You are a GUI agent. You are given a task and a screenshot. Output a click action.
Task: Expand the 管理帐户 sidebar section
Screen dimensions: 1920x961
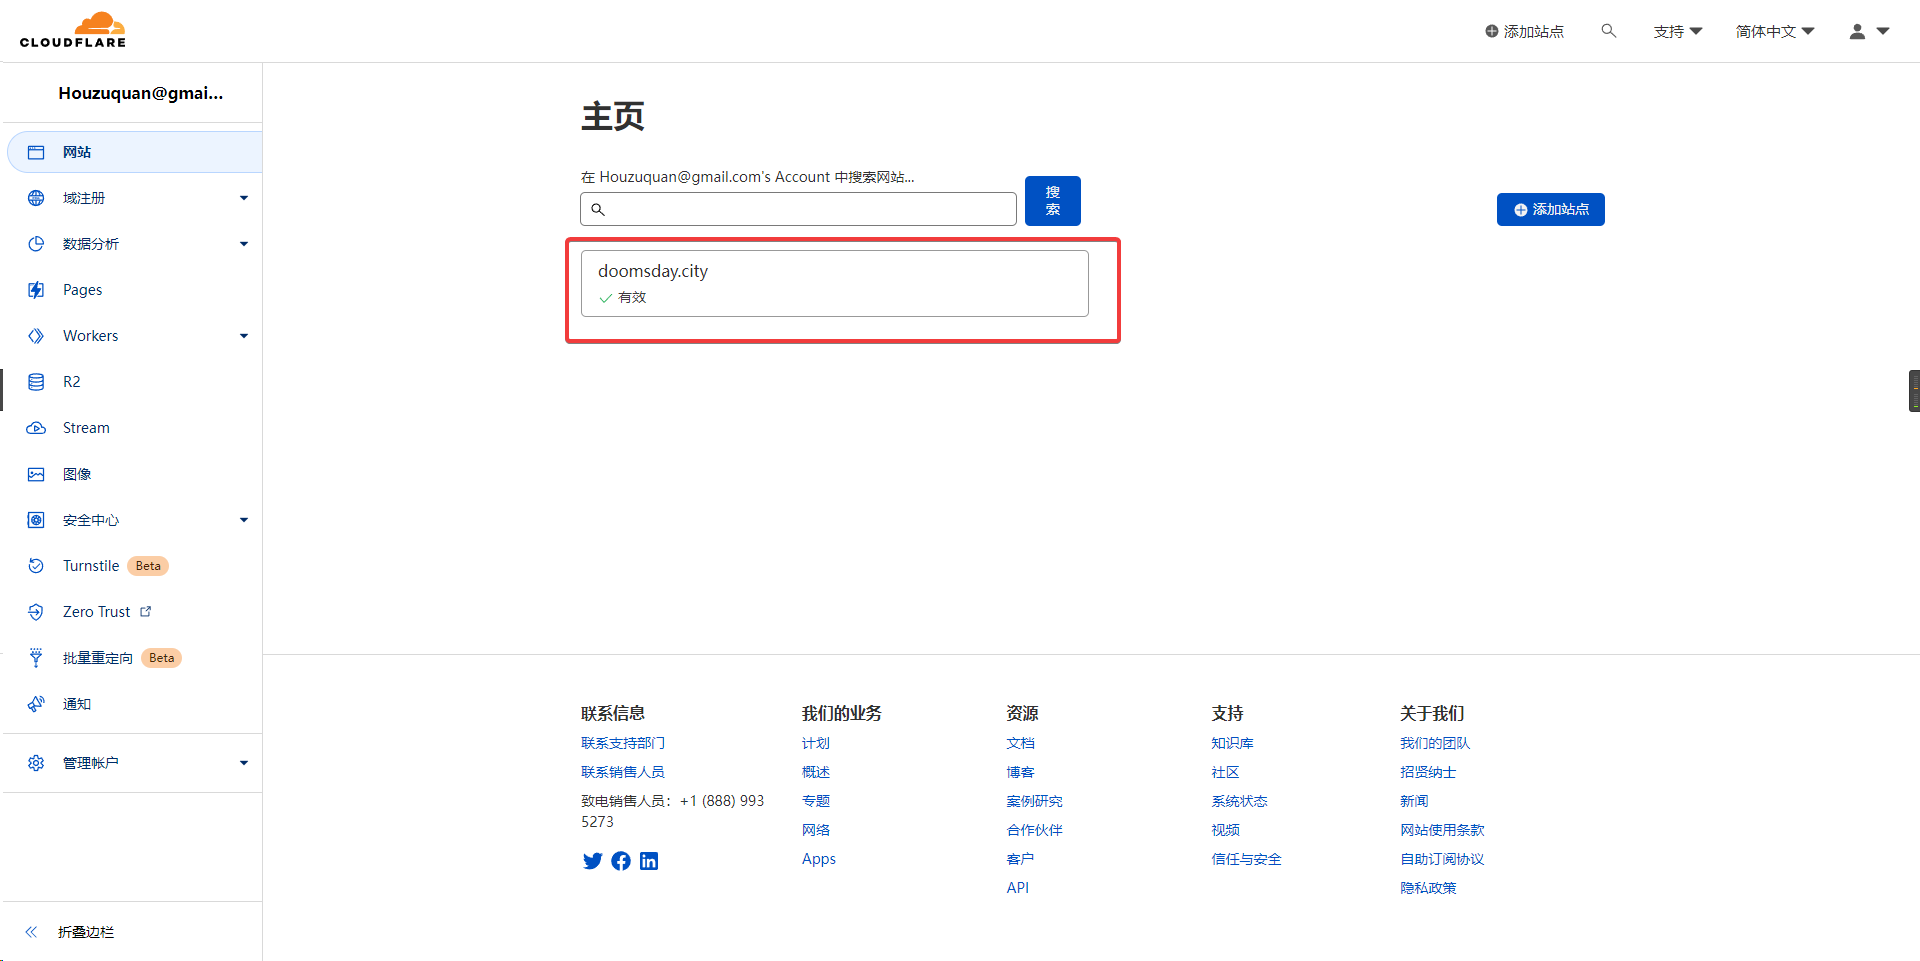click(243, 763)
